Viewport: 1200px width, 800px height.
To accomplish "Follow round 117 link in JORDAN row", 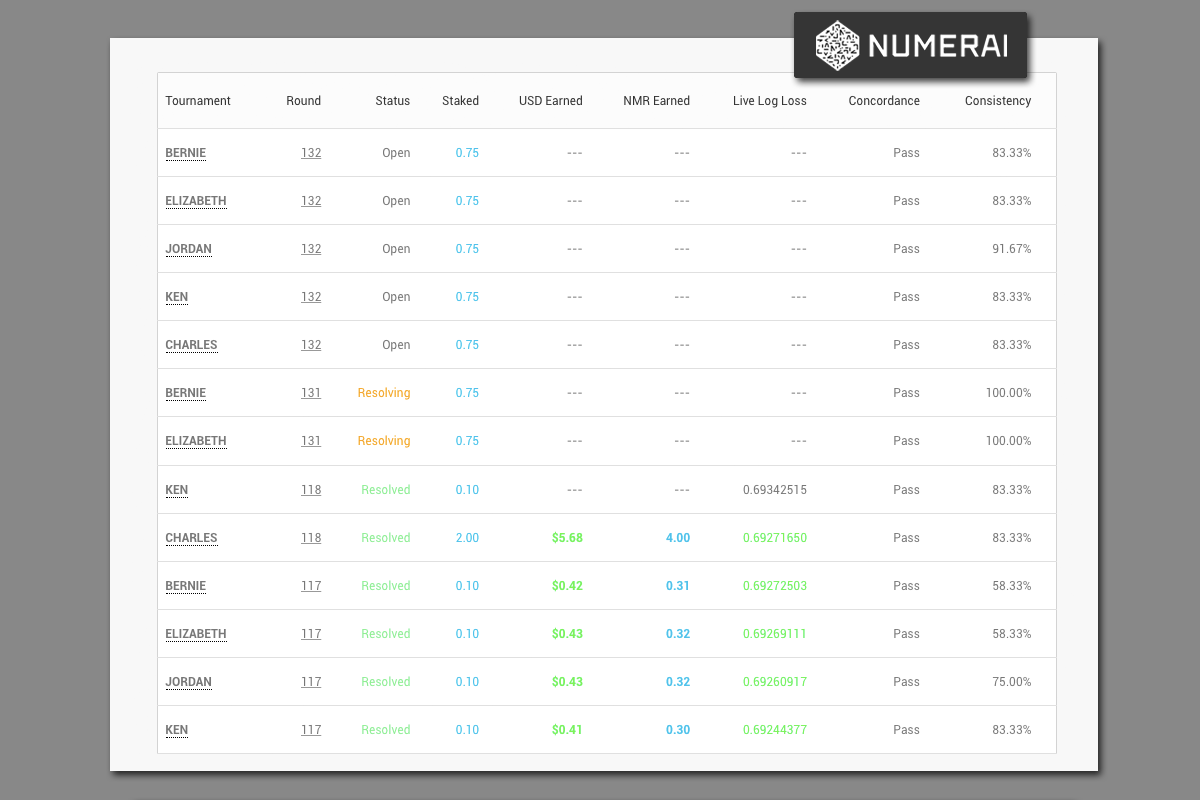I will 311,682.
